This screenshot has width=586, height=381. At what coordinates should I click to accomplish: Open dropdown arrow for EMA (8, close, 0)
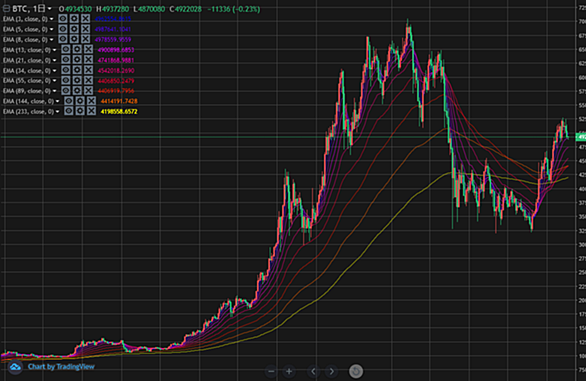coord(52,39)
